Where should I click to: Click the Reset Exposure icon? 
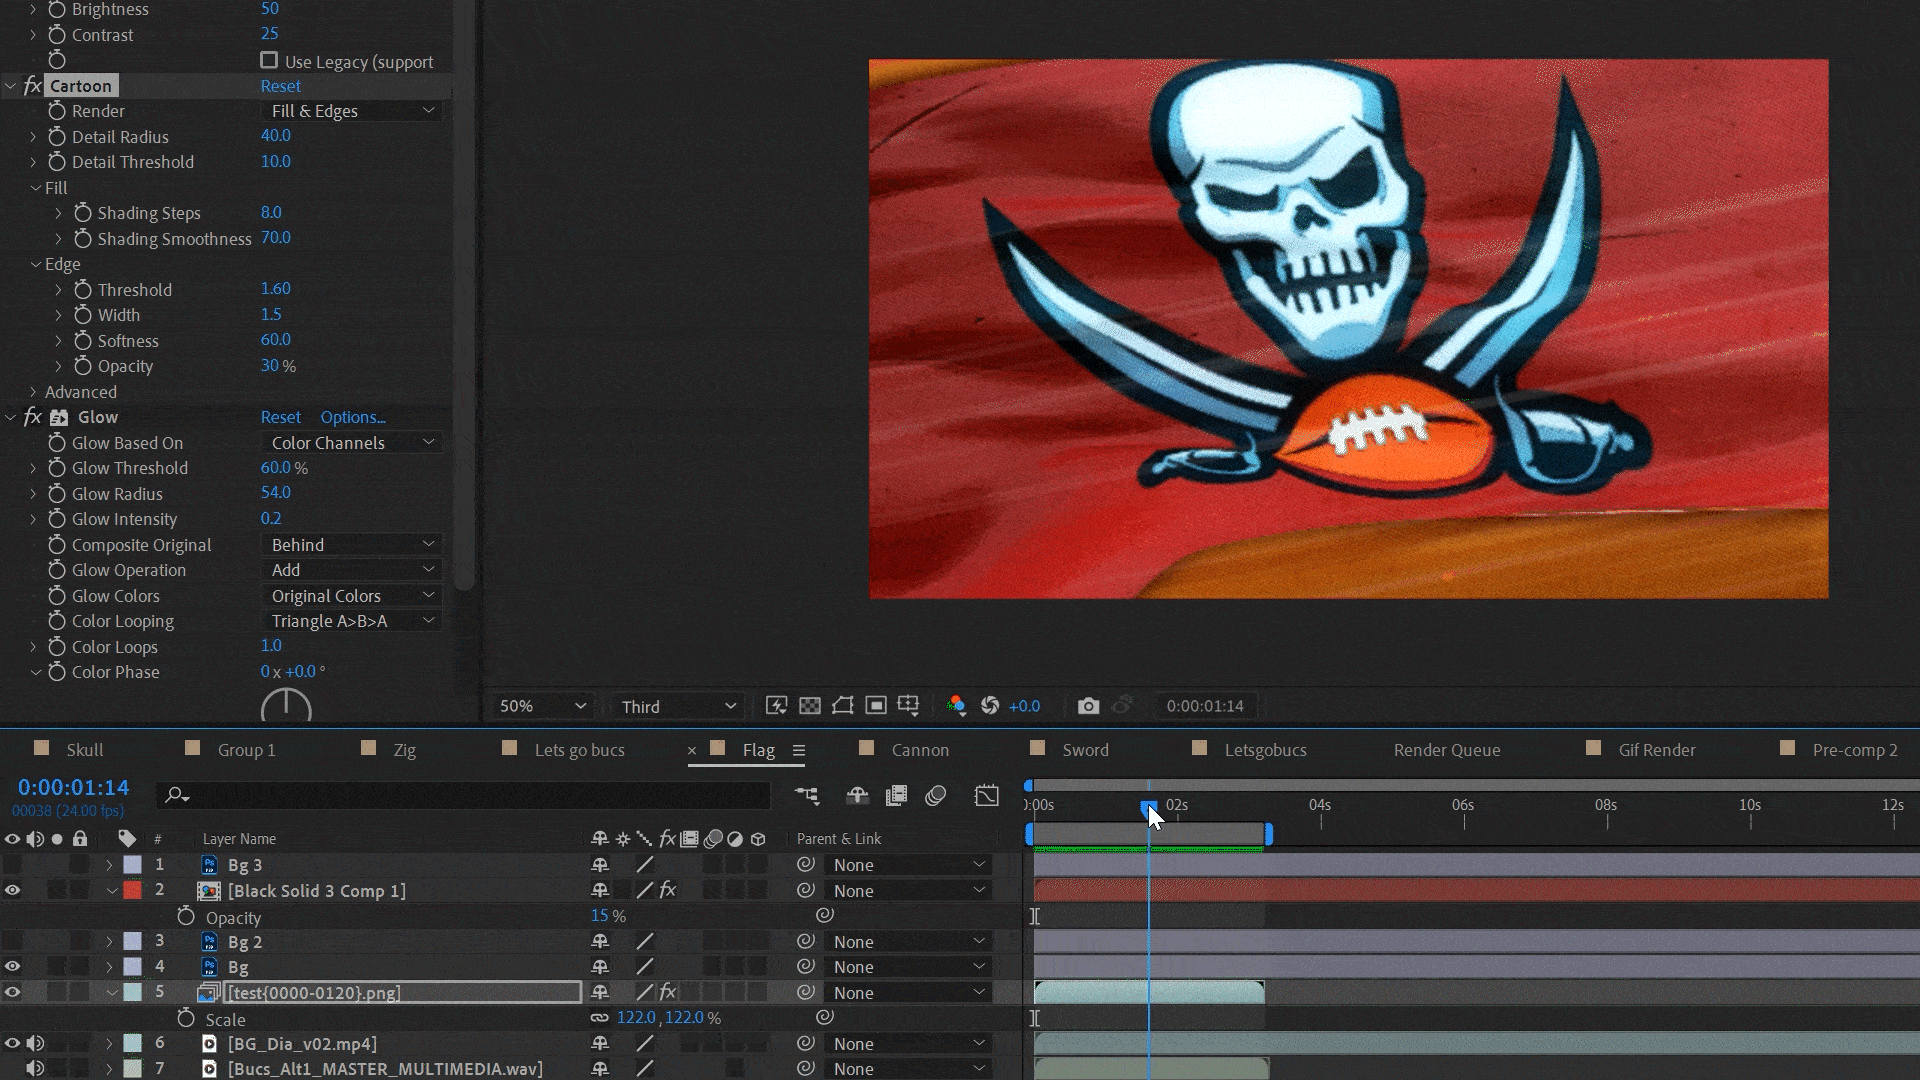pos(990,706)
